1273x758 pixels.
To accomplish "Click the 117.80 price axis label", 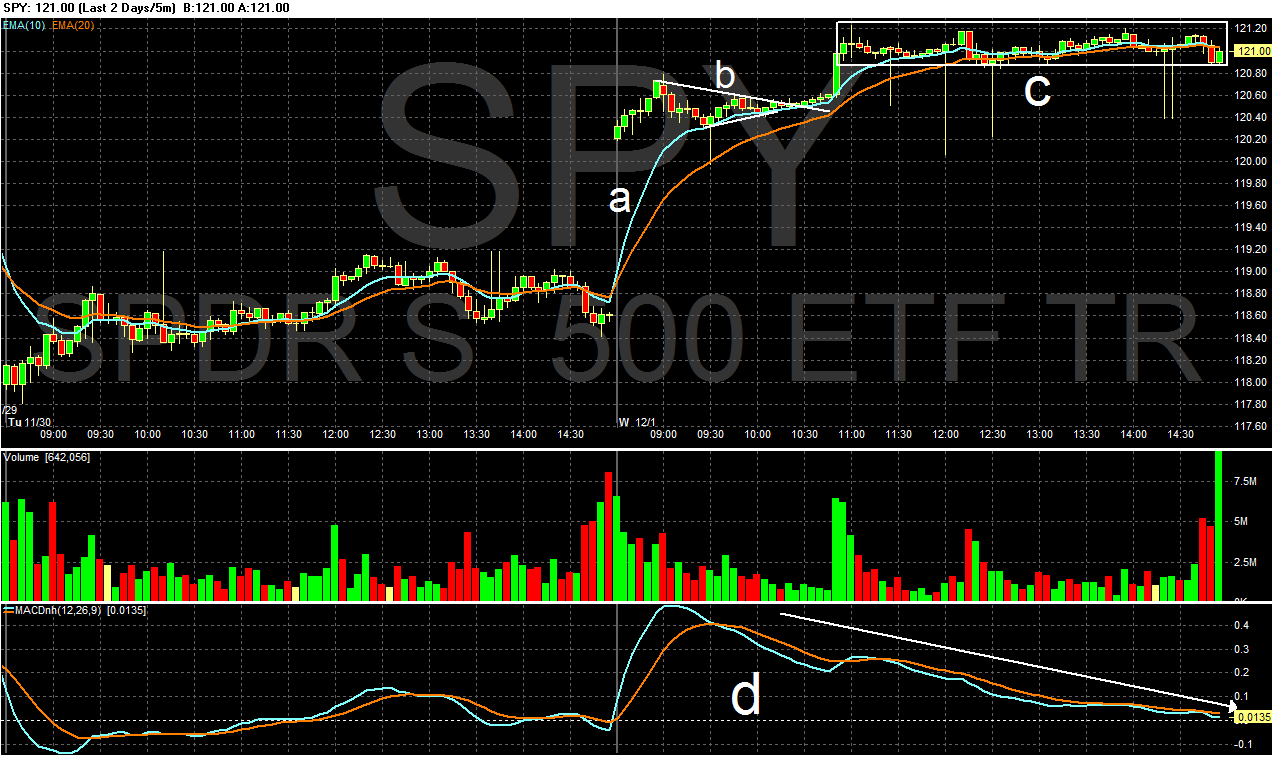I will [x=1253, y=404].
